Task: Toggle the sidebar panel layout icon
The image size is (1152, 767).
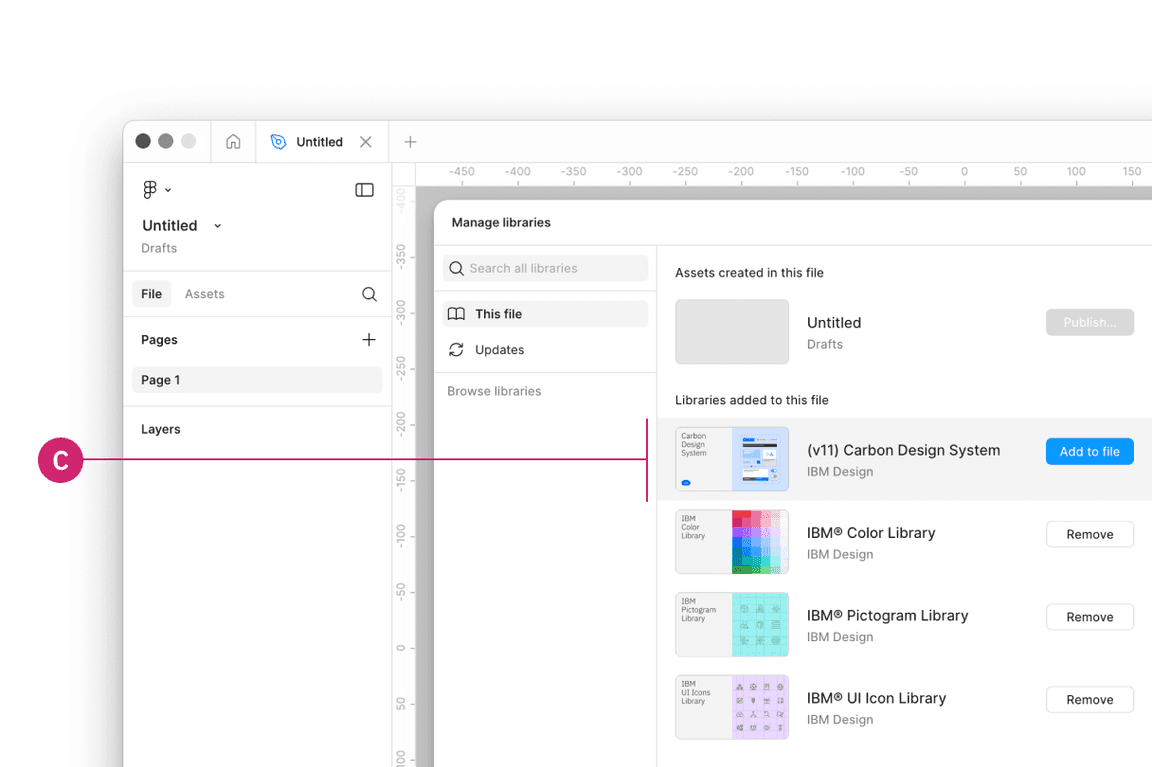Action: (x=364, y=190)
